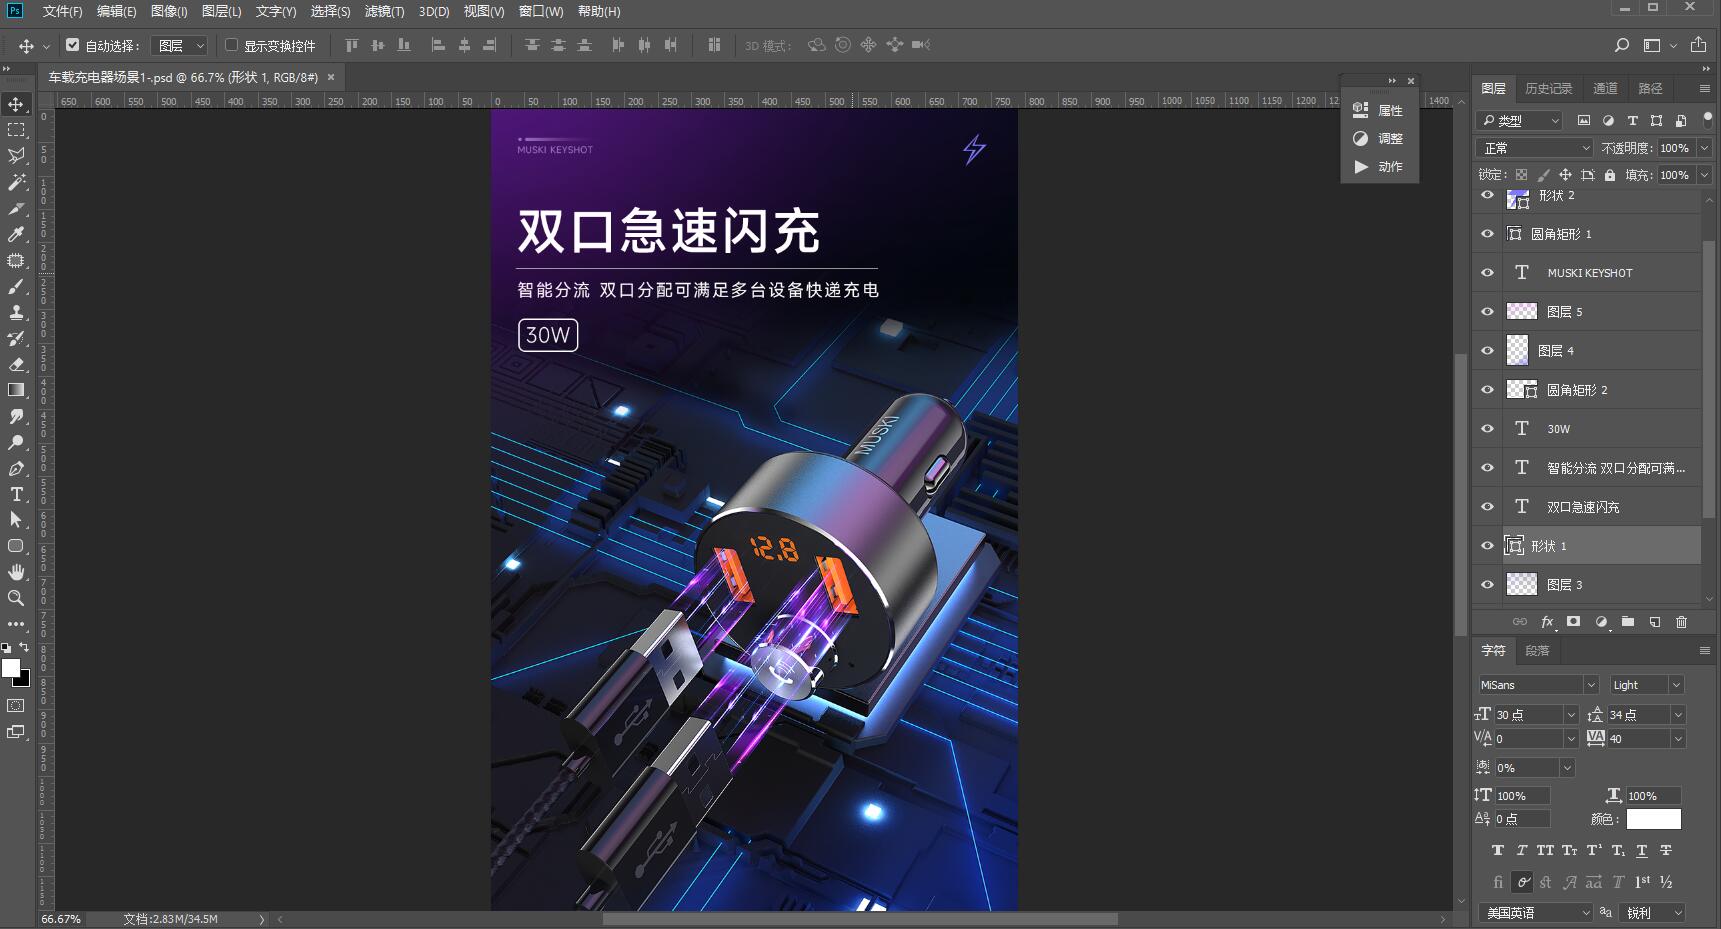Click the zoom percentage 66.67% field
This screenshot has height=929, width=1721.
(61, 919)
